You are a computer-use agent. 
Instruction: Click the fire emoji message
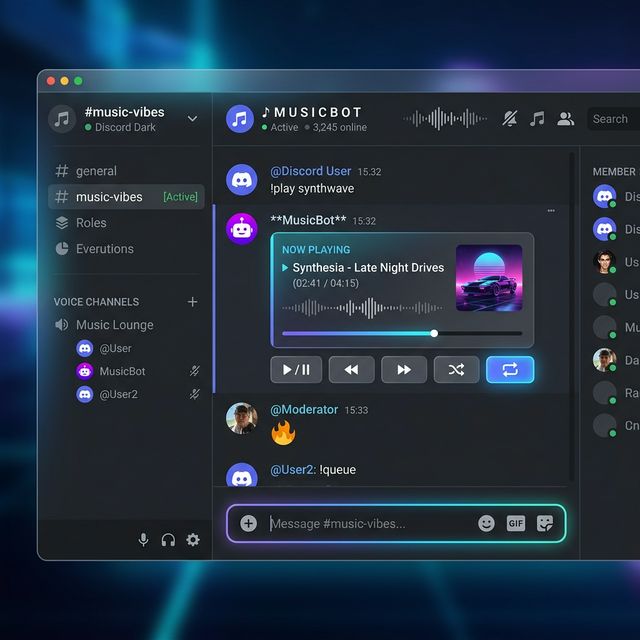pos(283,433)
